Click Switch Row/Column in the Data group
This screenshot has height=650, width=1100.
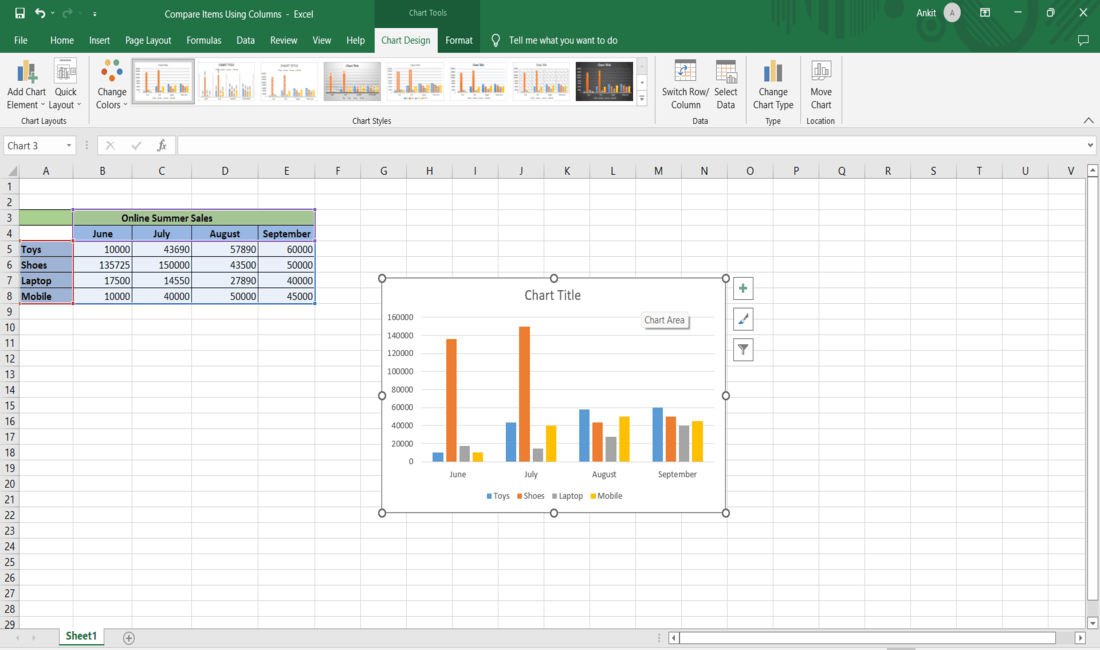coord(685,85)
